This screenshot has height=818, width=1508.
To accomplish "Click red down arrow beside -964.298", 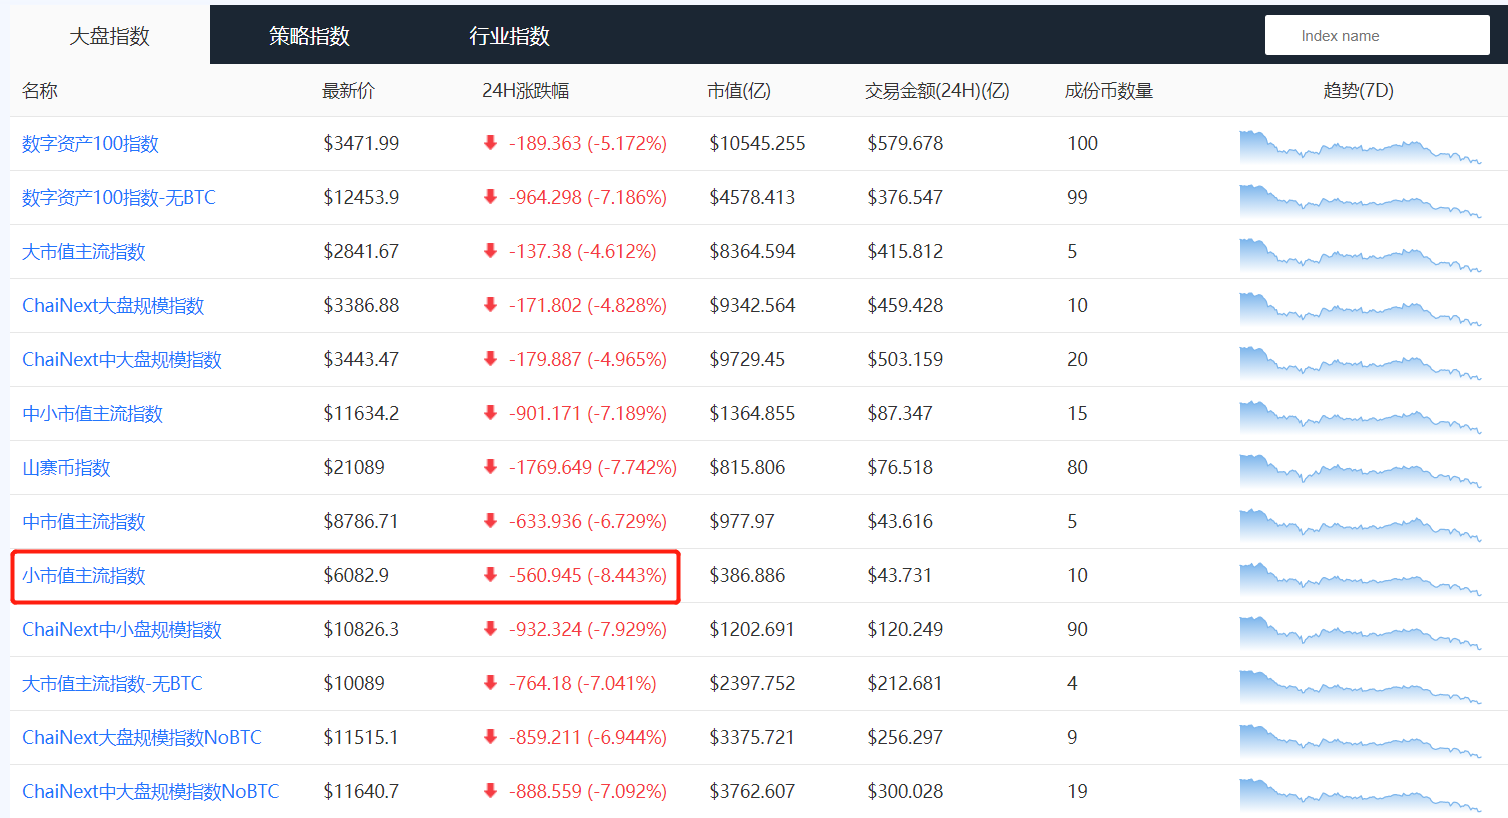I will coord(490,197).
